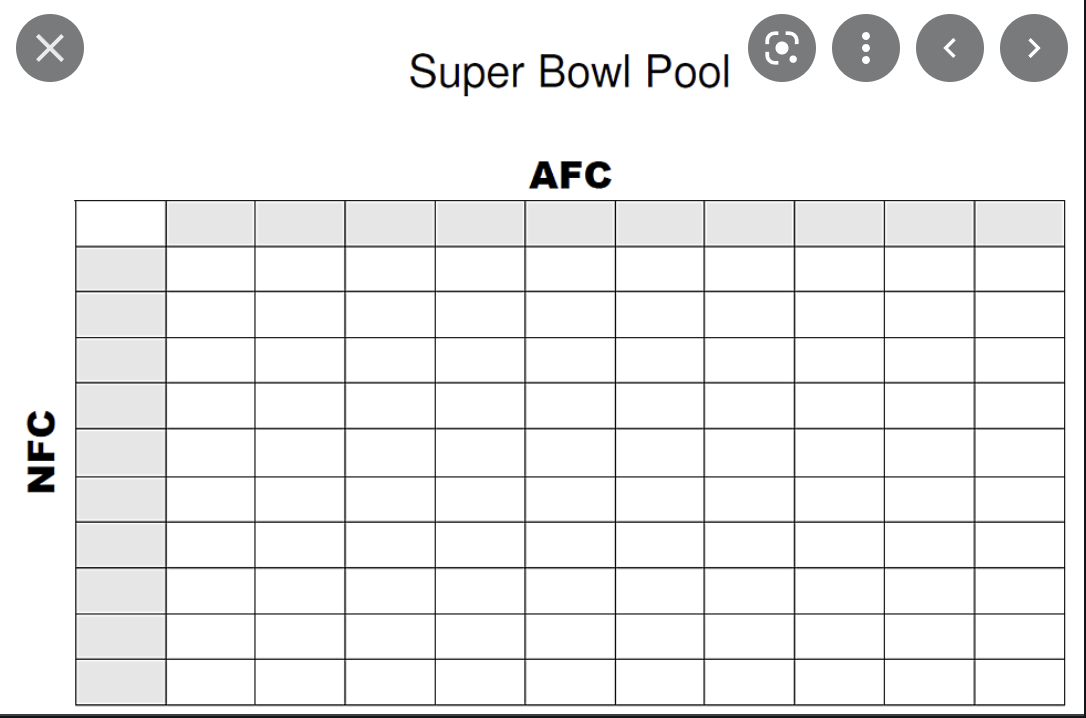
Task: Select bottom-right white square of the grid
Action: click(1020, 682)
